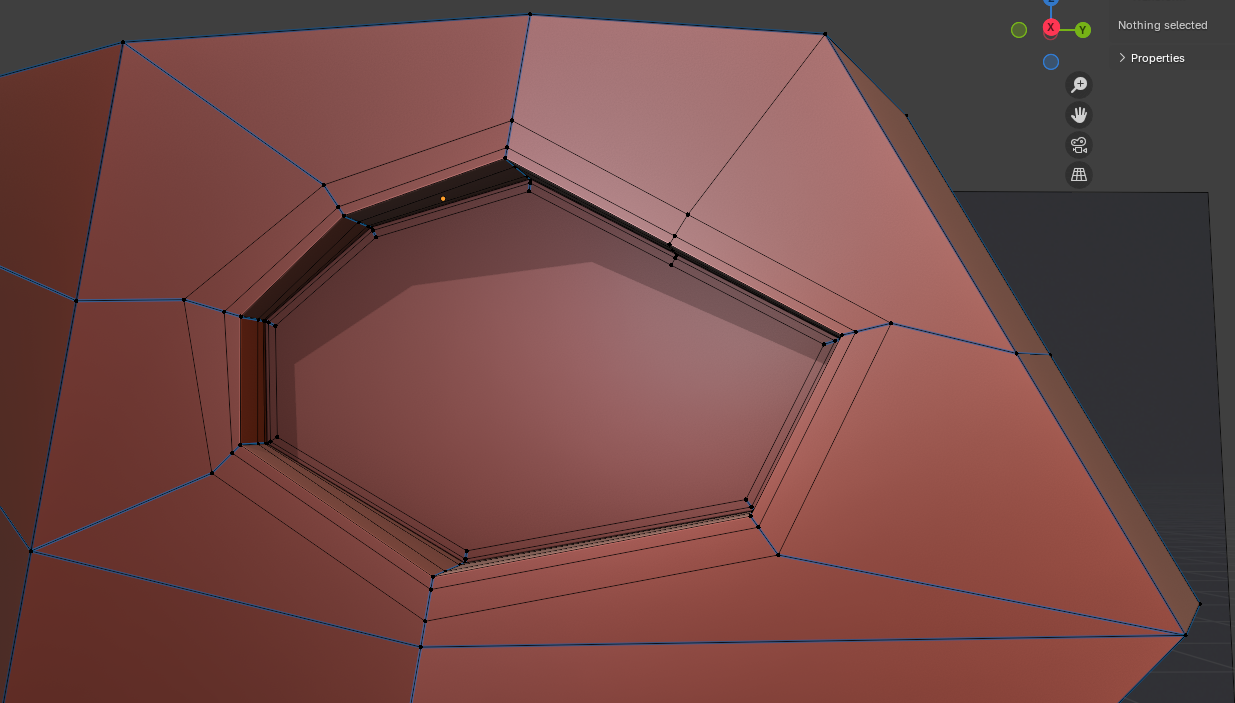Image resolution: width=1235 pixels, height=703 pixels.
Task: Click the Pan hand icon to move the view
Action: pyautogui.click(x=1079, y=115)
